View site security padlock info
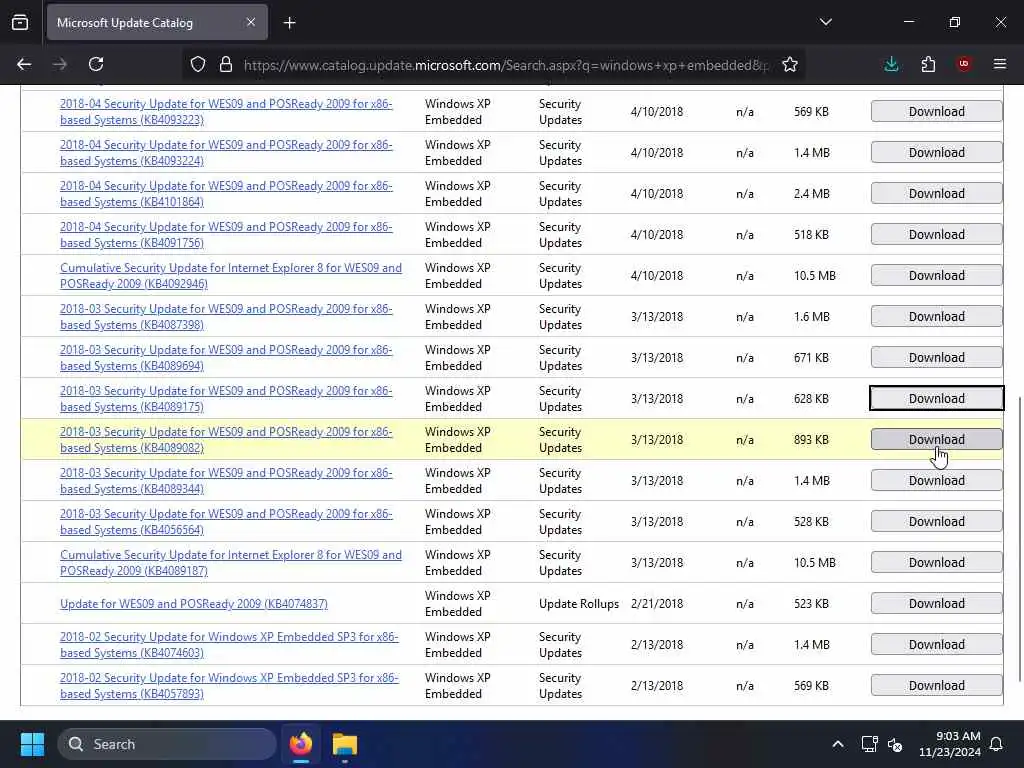 (226, 64)
